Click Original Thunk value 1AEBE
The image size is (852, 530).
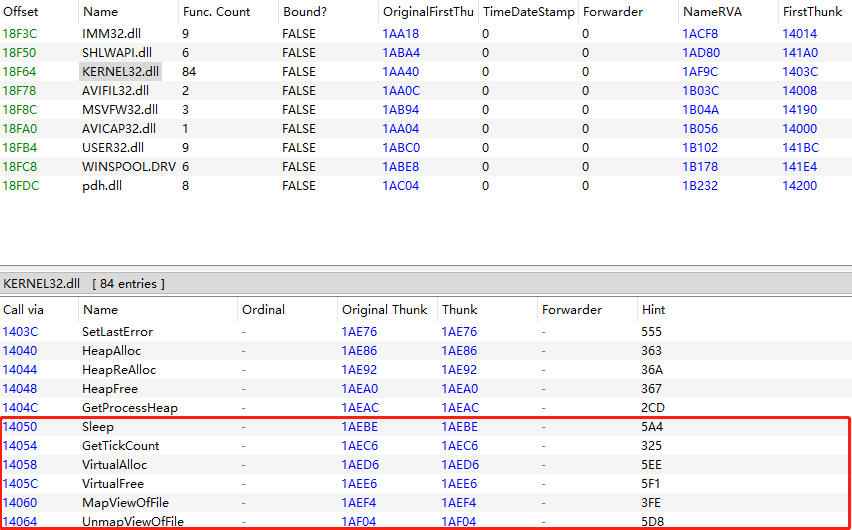[359, 427]
